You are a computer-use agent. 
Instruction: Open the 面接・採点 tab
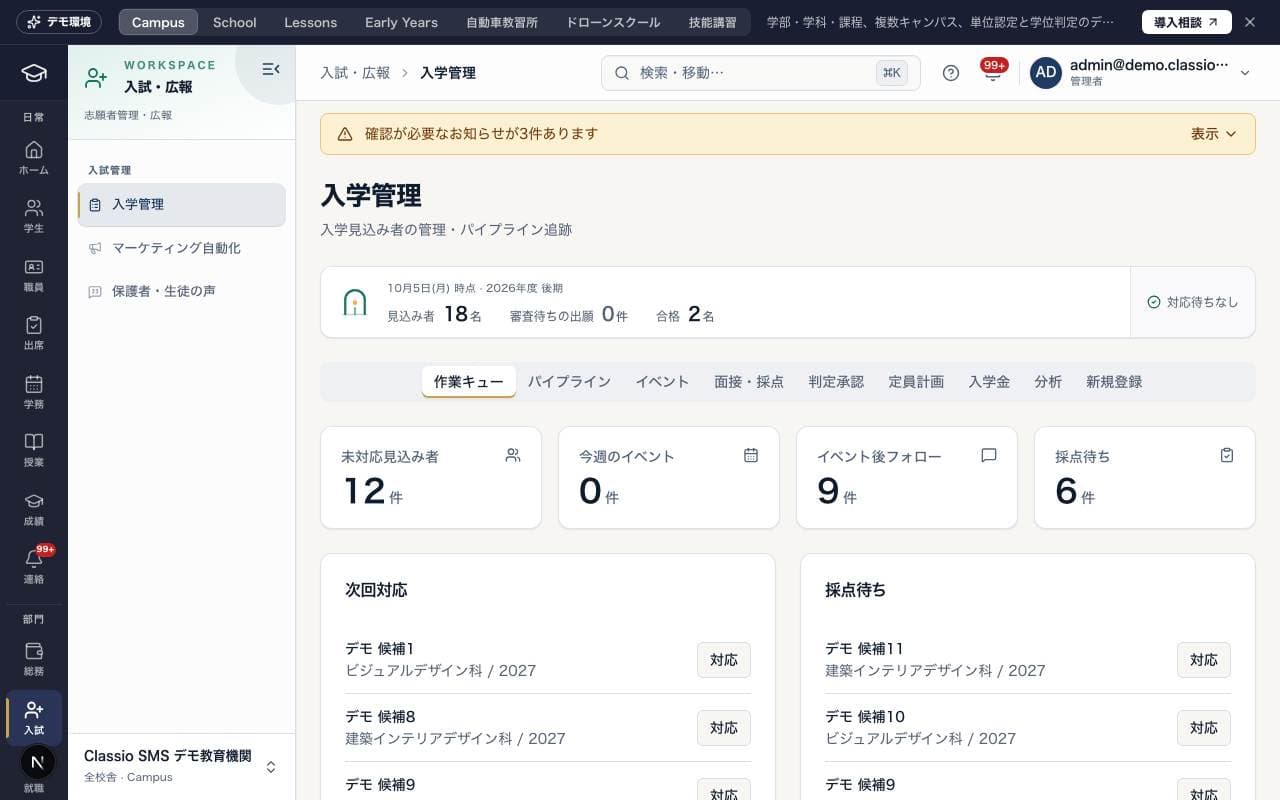749,382
